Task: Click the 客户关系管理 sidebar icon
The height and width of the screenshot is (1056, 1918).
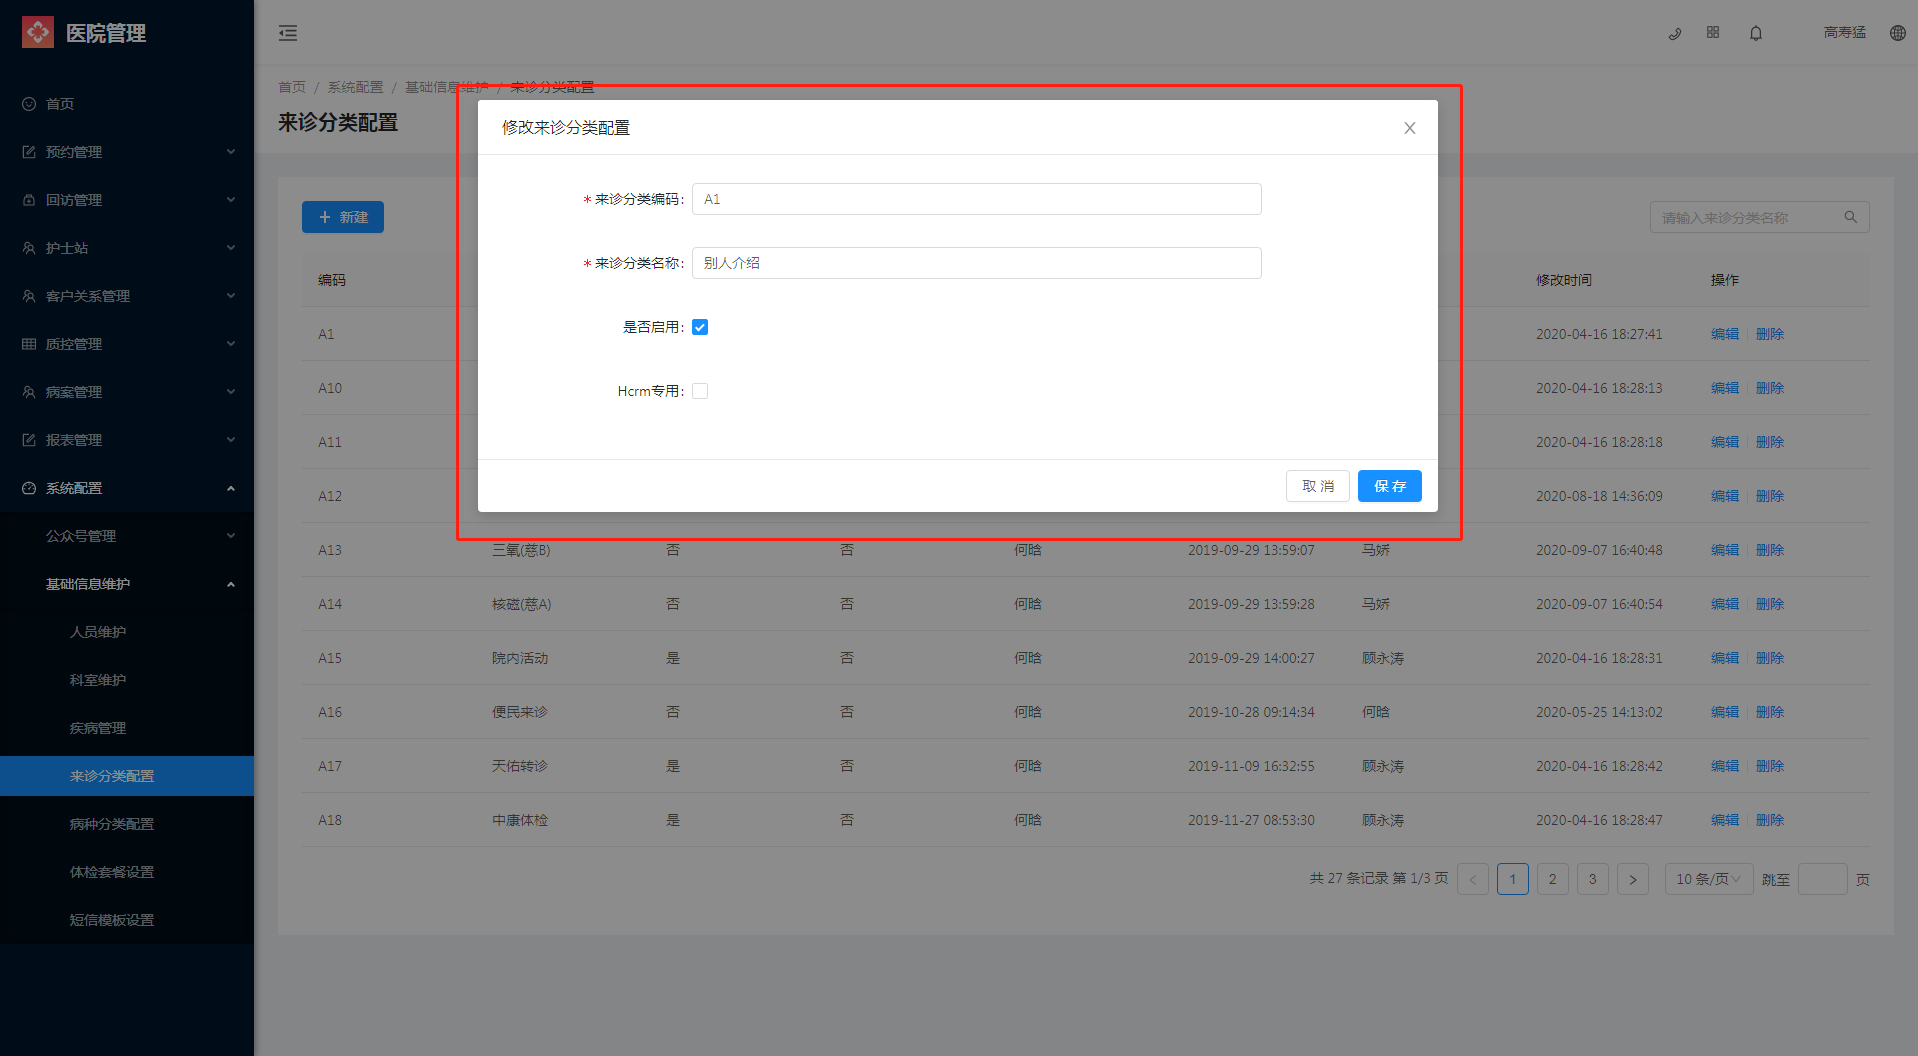Action: click(x=29, y=296)
